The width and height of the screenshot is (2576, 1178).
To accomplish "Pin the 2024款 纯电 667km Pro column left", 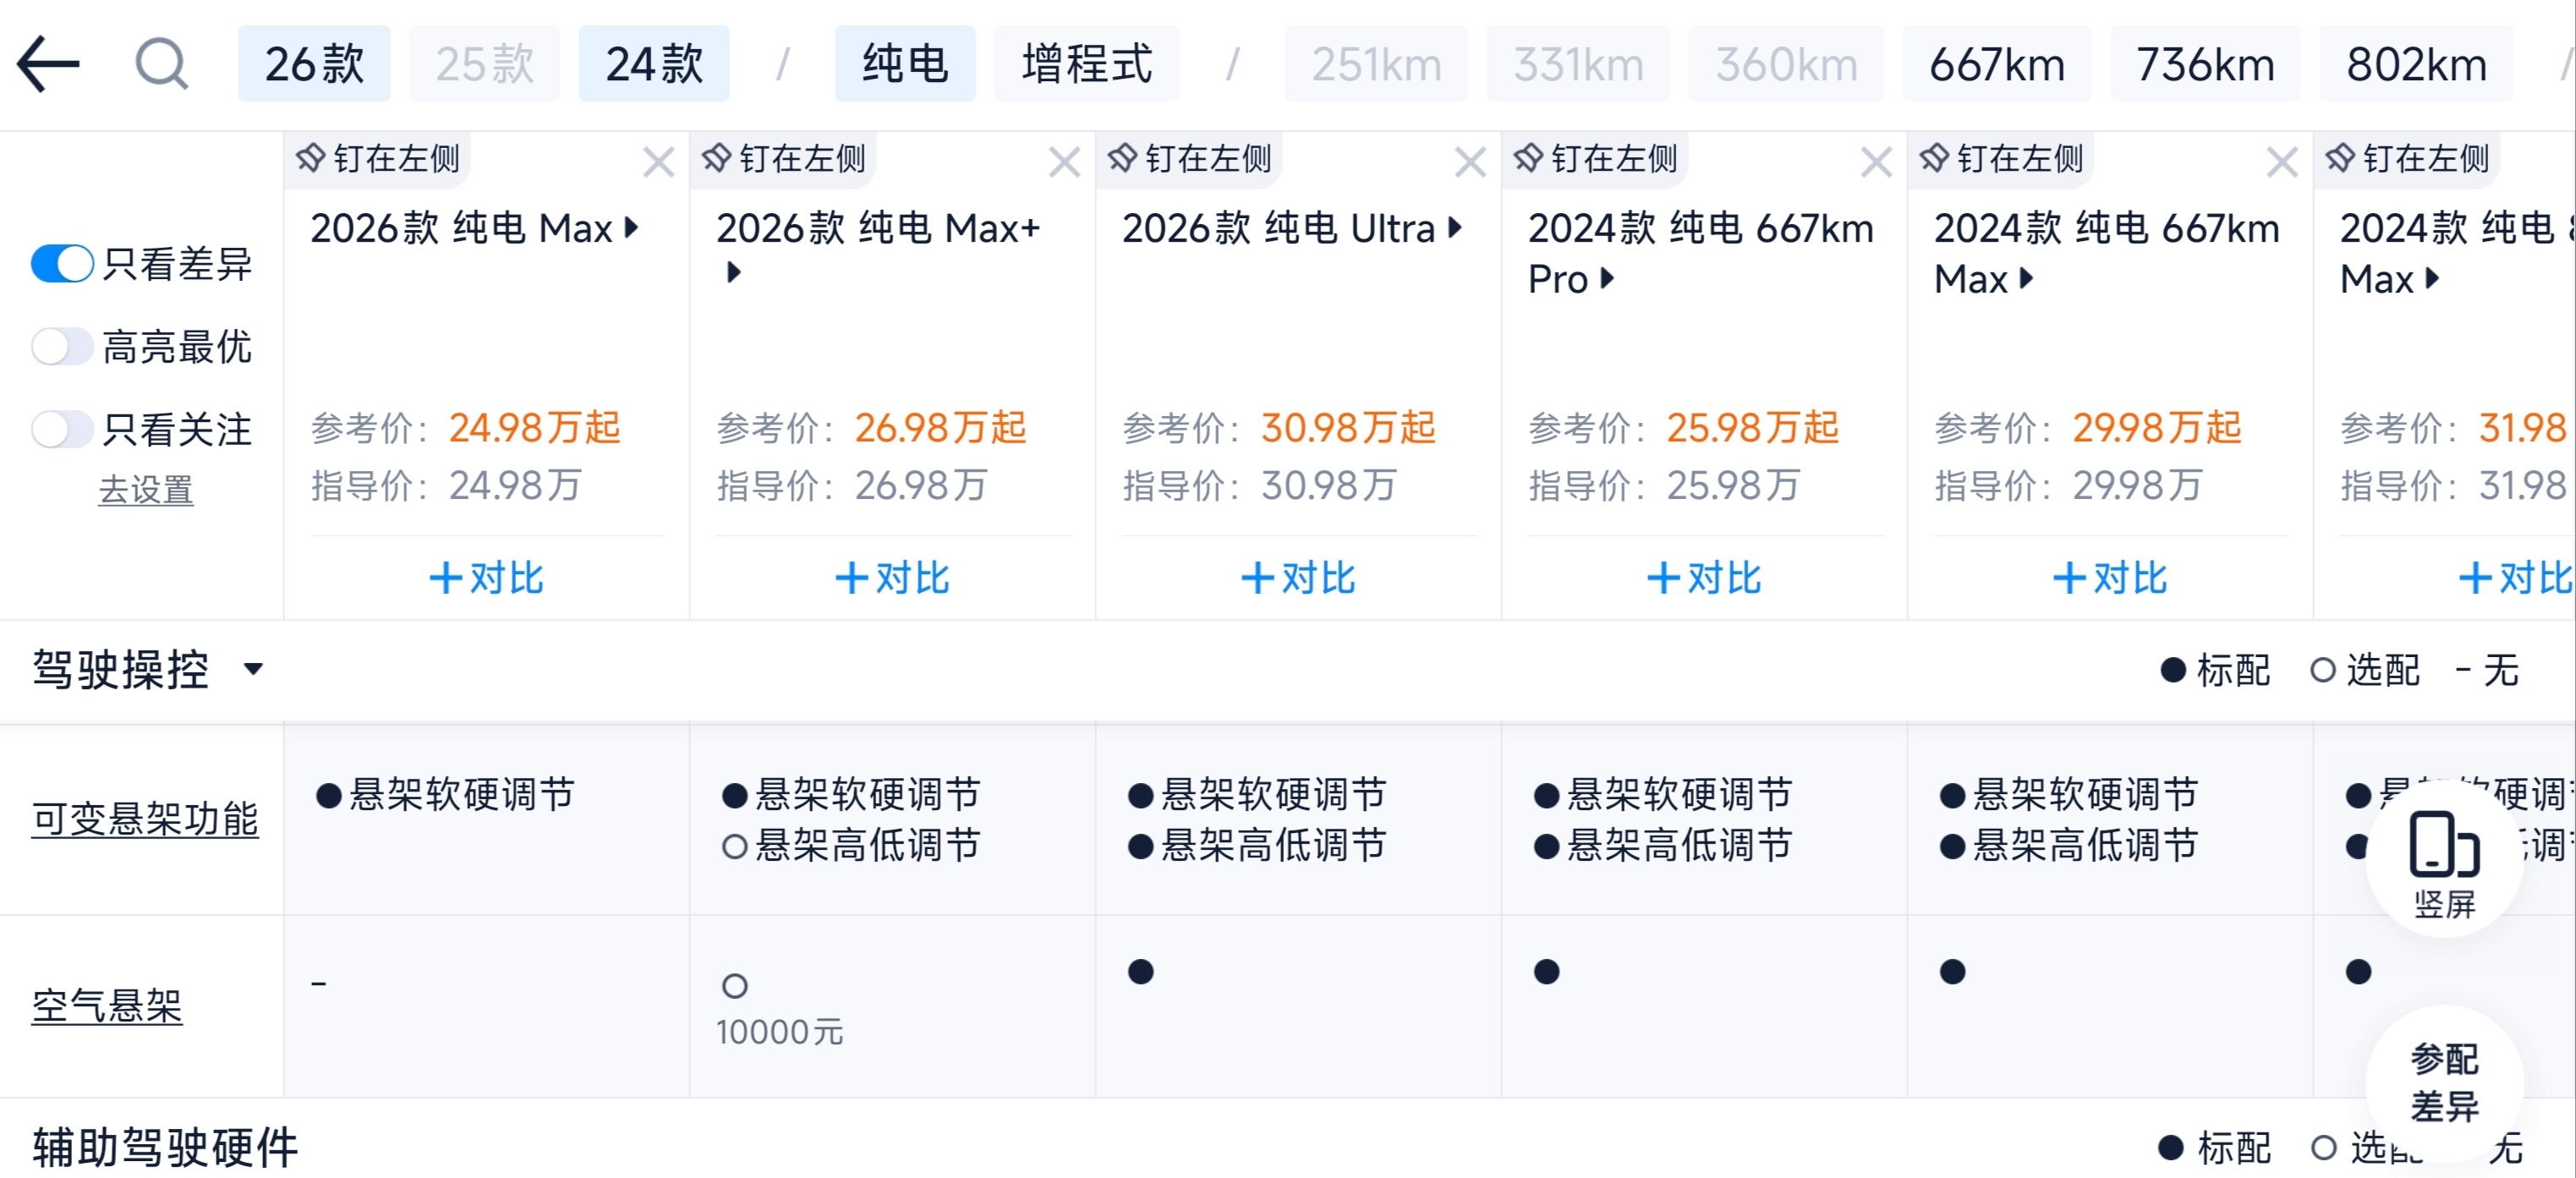I will [x=1596, y=159].
